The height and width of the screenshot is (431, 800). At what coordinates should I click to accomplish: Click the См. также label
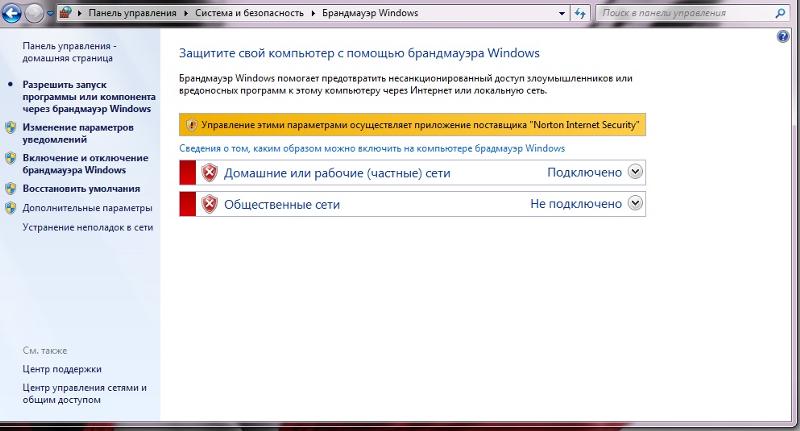tap(45, 350)
